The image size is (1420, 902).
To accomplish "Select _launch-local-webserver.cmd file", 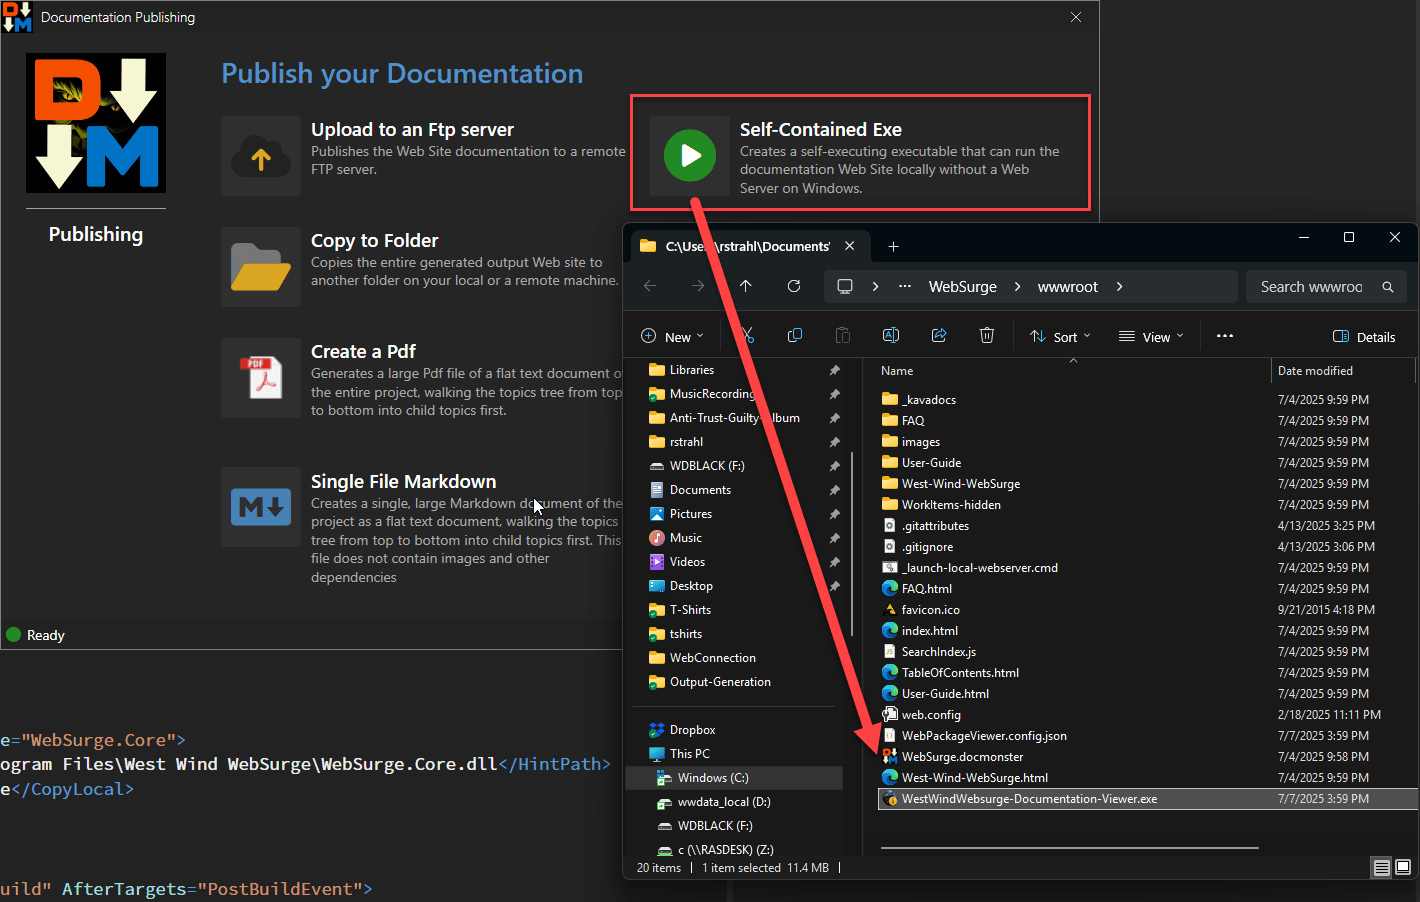I will click(980, 568).
